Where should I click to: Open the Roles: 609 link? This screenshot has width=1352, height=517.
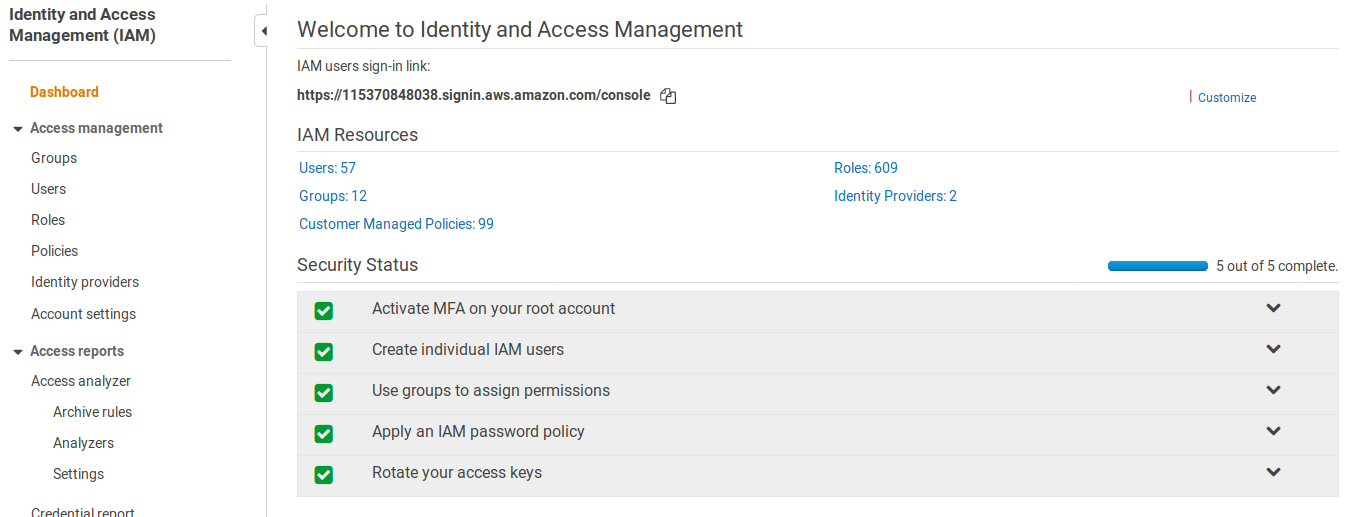(866, 168)
